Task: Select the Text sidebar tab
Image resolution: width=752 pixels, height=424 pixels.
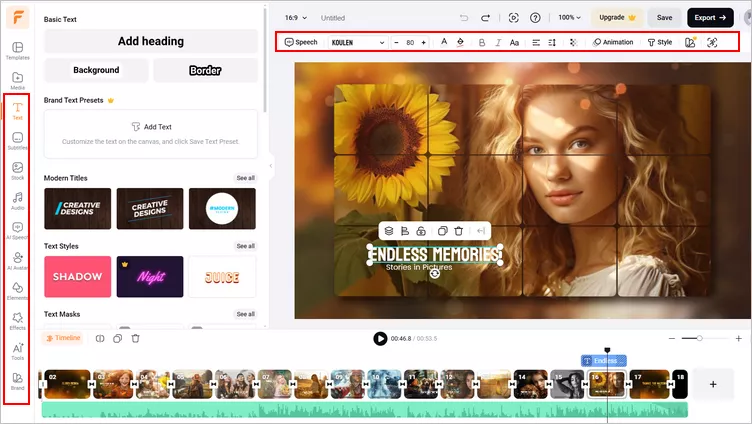Action: [x=18, y=111]
